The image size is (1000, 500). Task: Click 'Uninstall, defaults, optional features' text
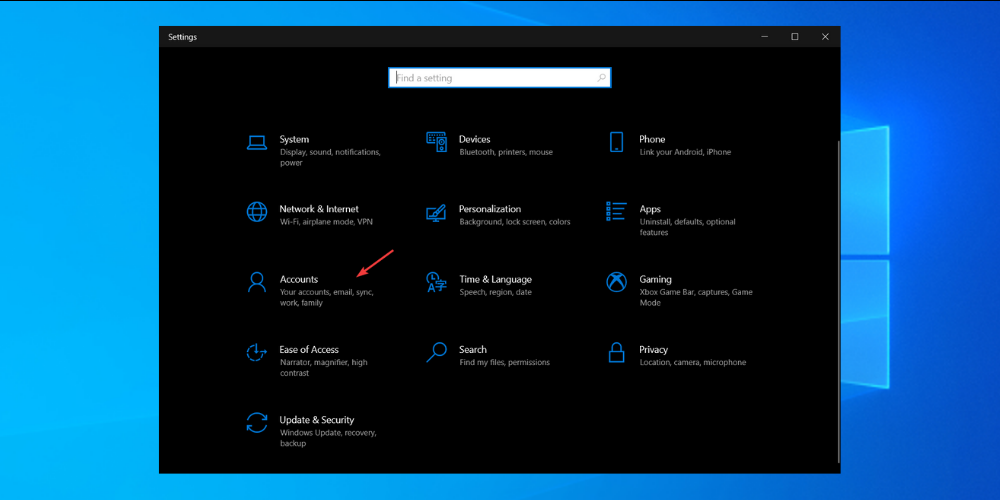[687, 227]
